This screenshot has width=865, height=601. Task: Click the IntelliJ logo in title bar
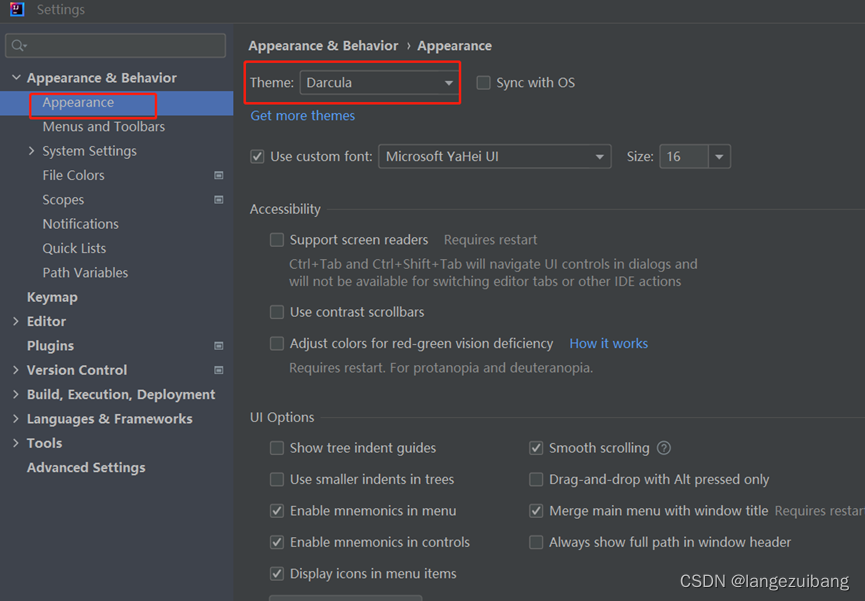pyautogui.click(x=17, y=9)
